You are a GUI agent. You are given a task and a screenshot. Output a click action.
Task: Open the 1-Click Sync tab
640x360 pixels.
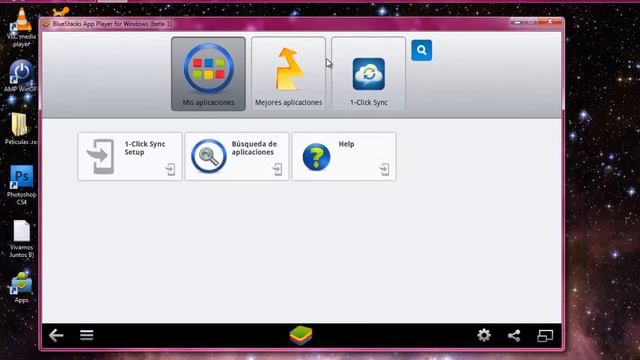369,74
